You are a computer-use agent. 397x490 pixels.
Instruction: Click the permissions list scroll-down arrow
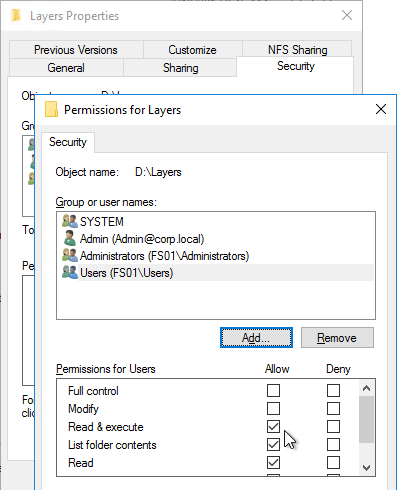[x=367, y=468]
